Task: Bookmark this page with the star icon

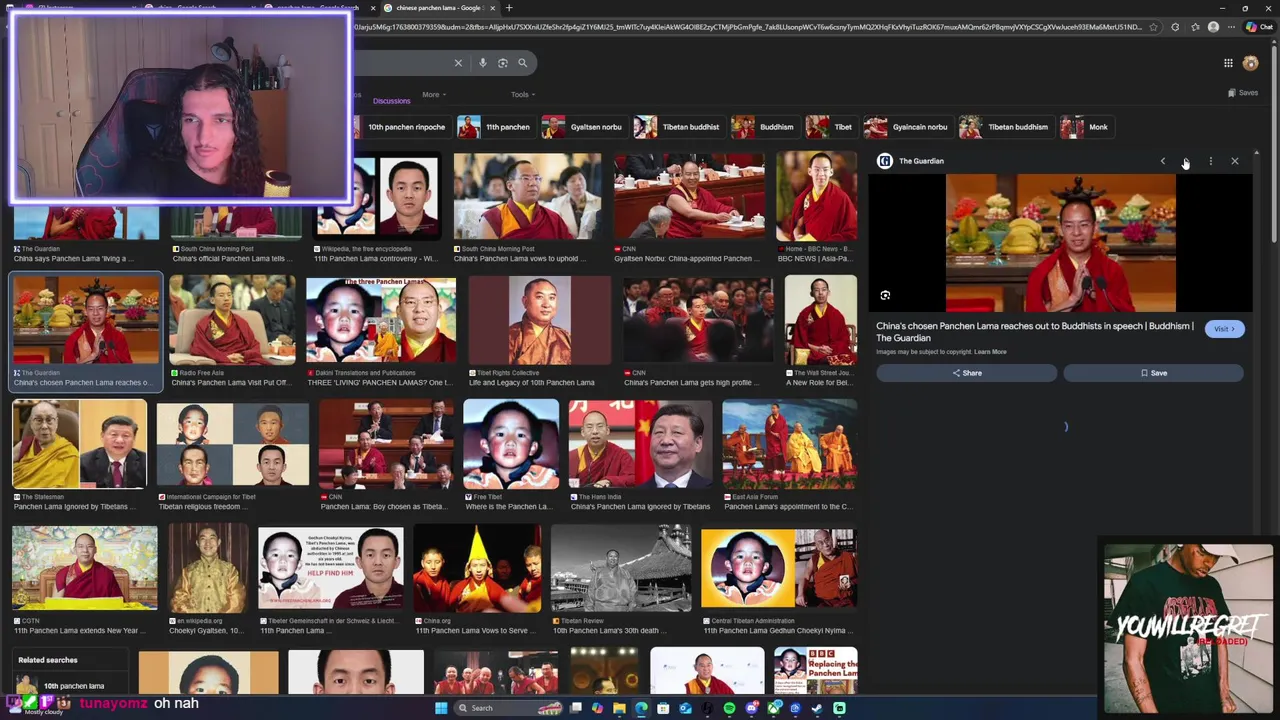Action: (1153, 27)
